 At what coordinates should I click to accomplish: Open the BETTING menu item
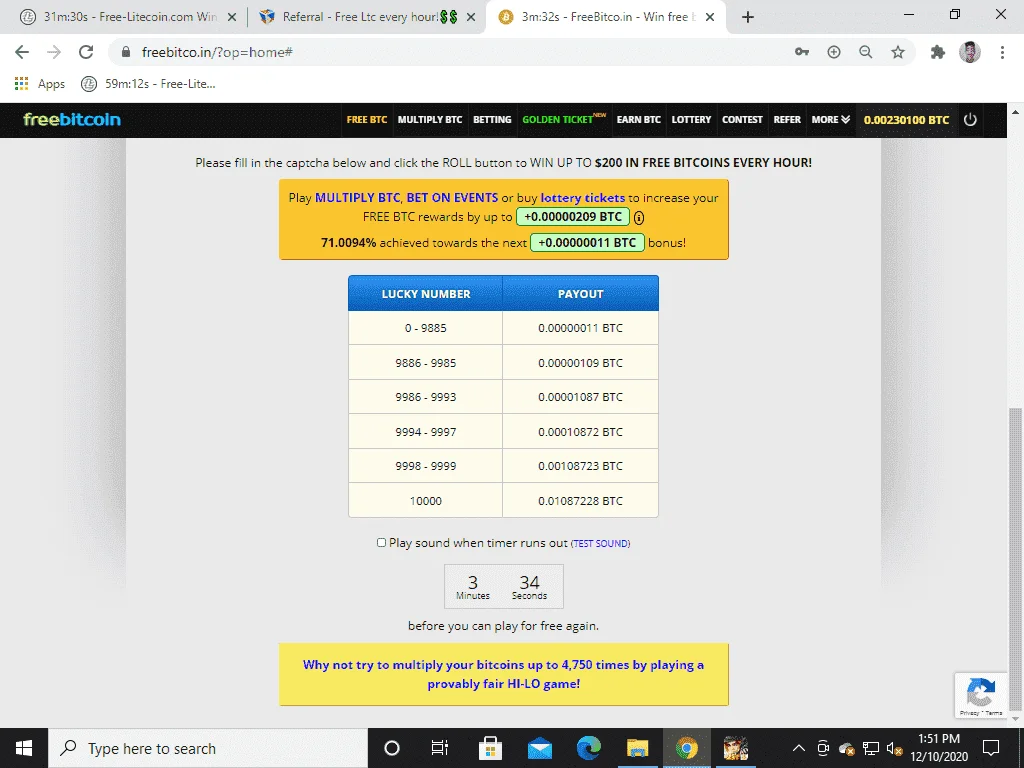click(492, 120)
